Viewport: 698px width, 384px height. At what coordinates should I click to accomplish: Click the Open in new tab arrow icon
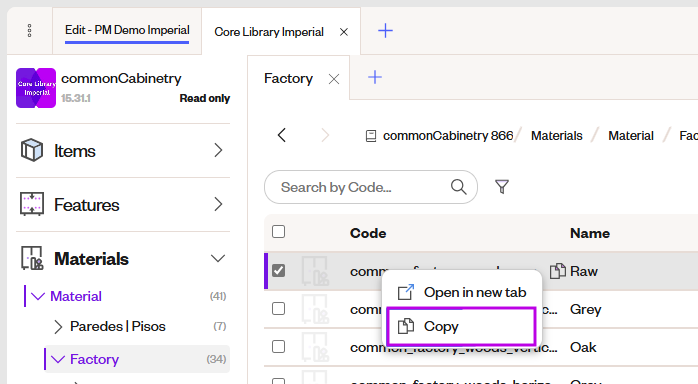(x=406, y=292)
